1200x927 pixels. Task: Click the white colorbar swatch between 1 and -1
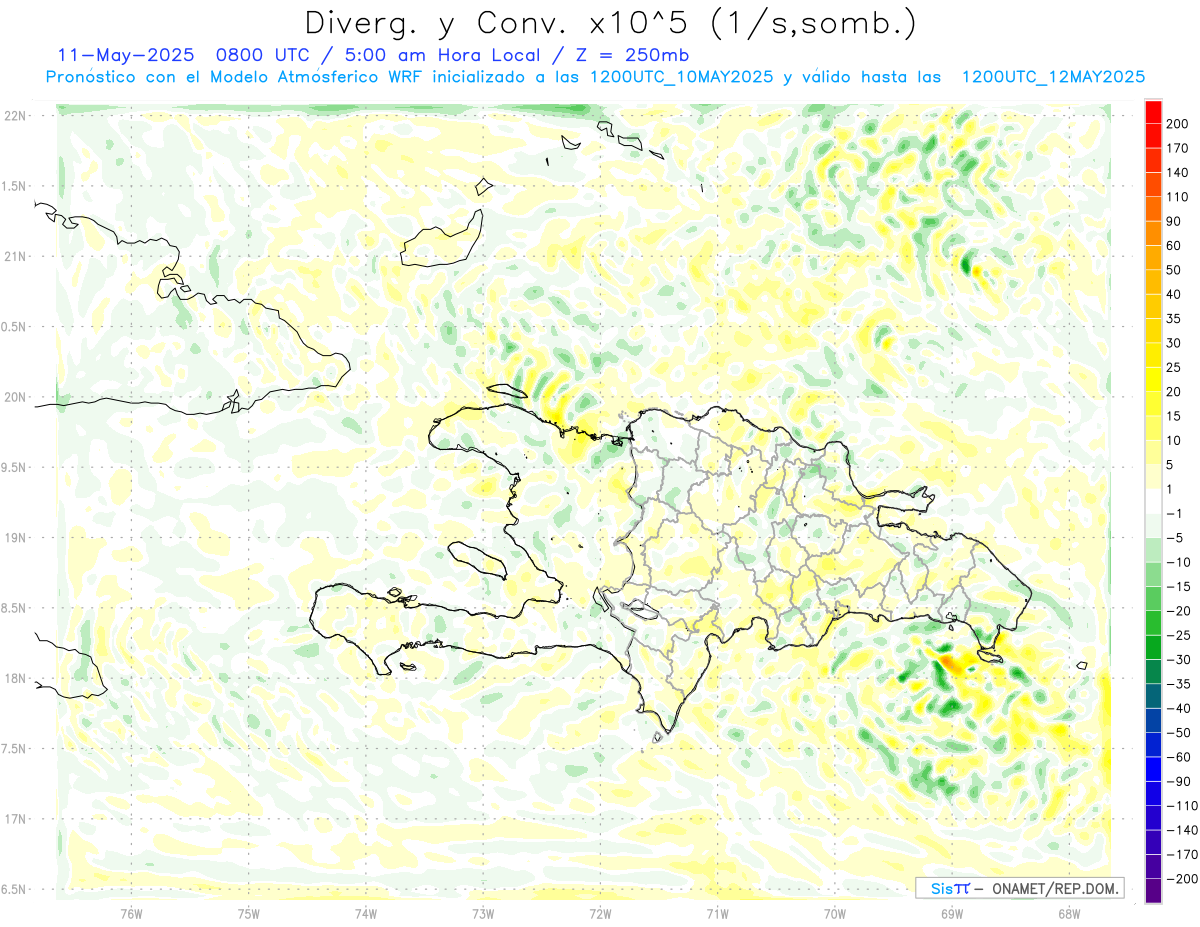tap(1153, 502)
